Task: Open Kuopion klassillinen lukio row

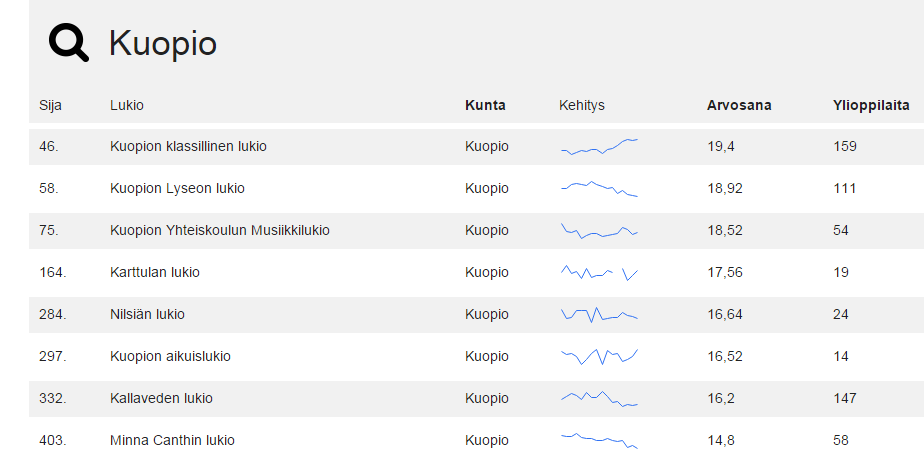Action: tap(188, 146)
